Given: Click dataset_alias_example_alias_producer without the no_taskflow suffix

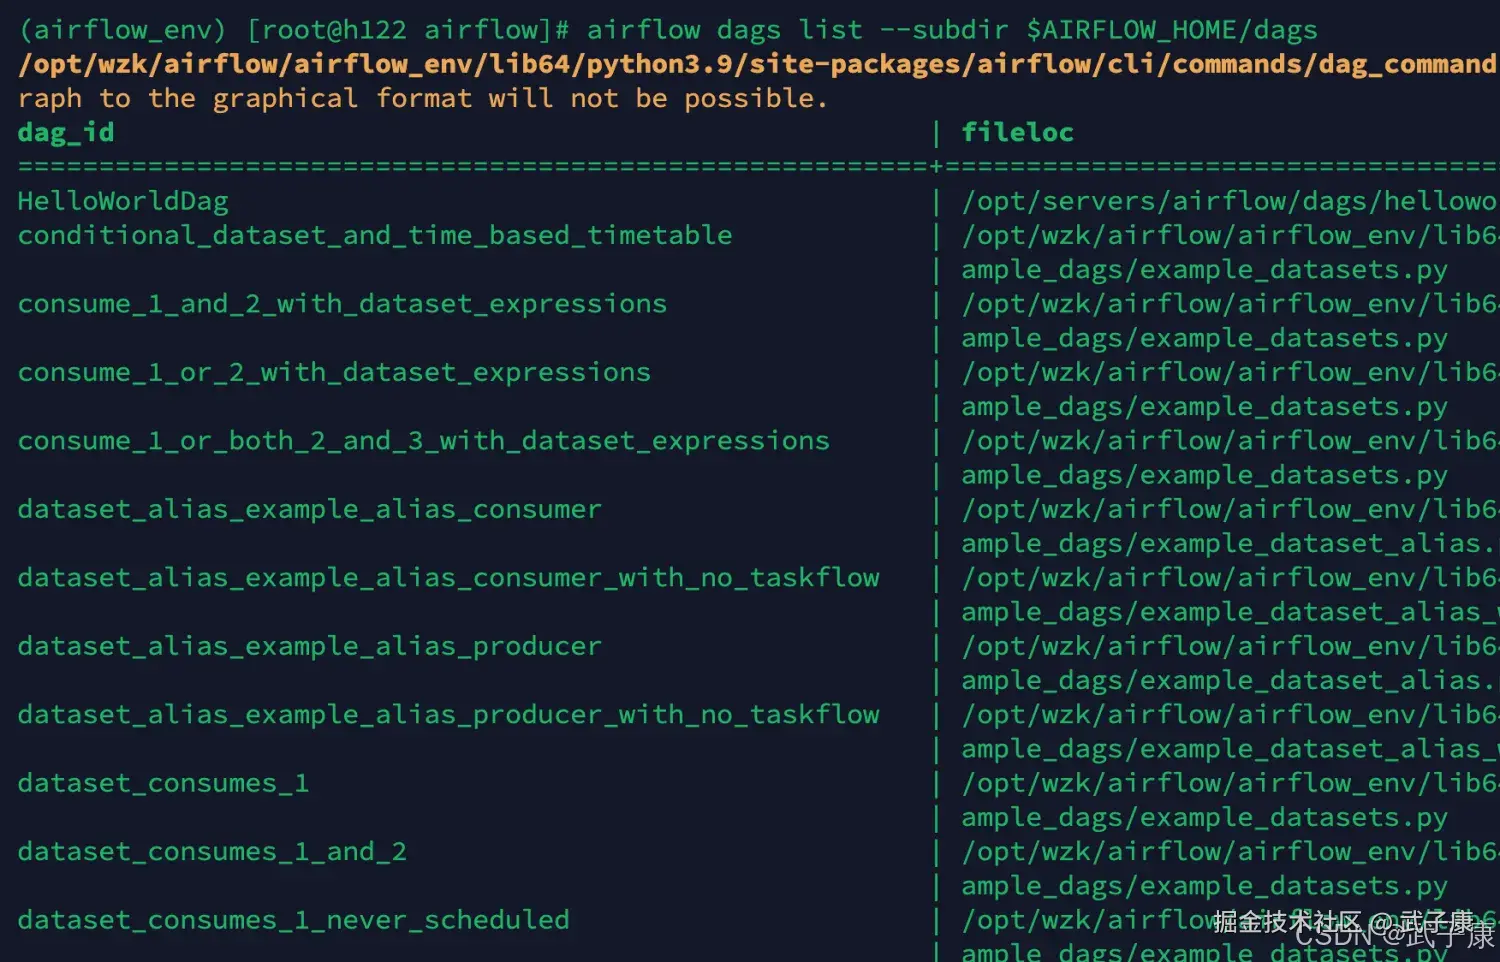Looking at the screenshot, I should (x=310, y=647).
